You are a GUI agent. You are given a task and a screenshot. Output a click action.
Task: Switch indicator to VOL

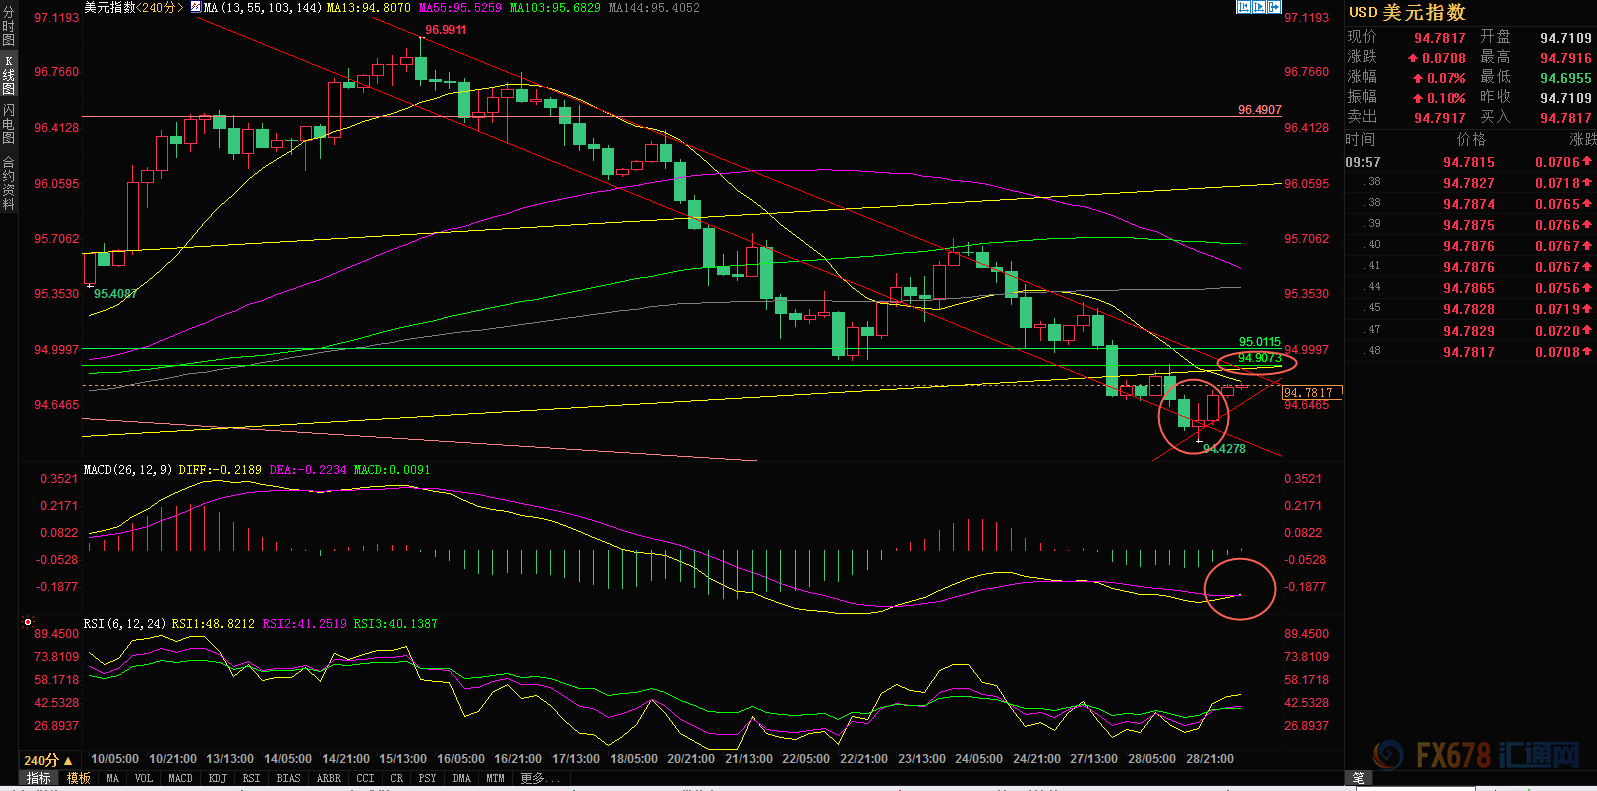144,778
